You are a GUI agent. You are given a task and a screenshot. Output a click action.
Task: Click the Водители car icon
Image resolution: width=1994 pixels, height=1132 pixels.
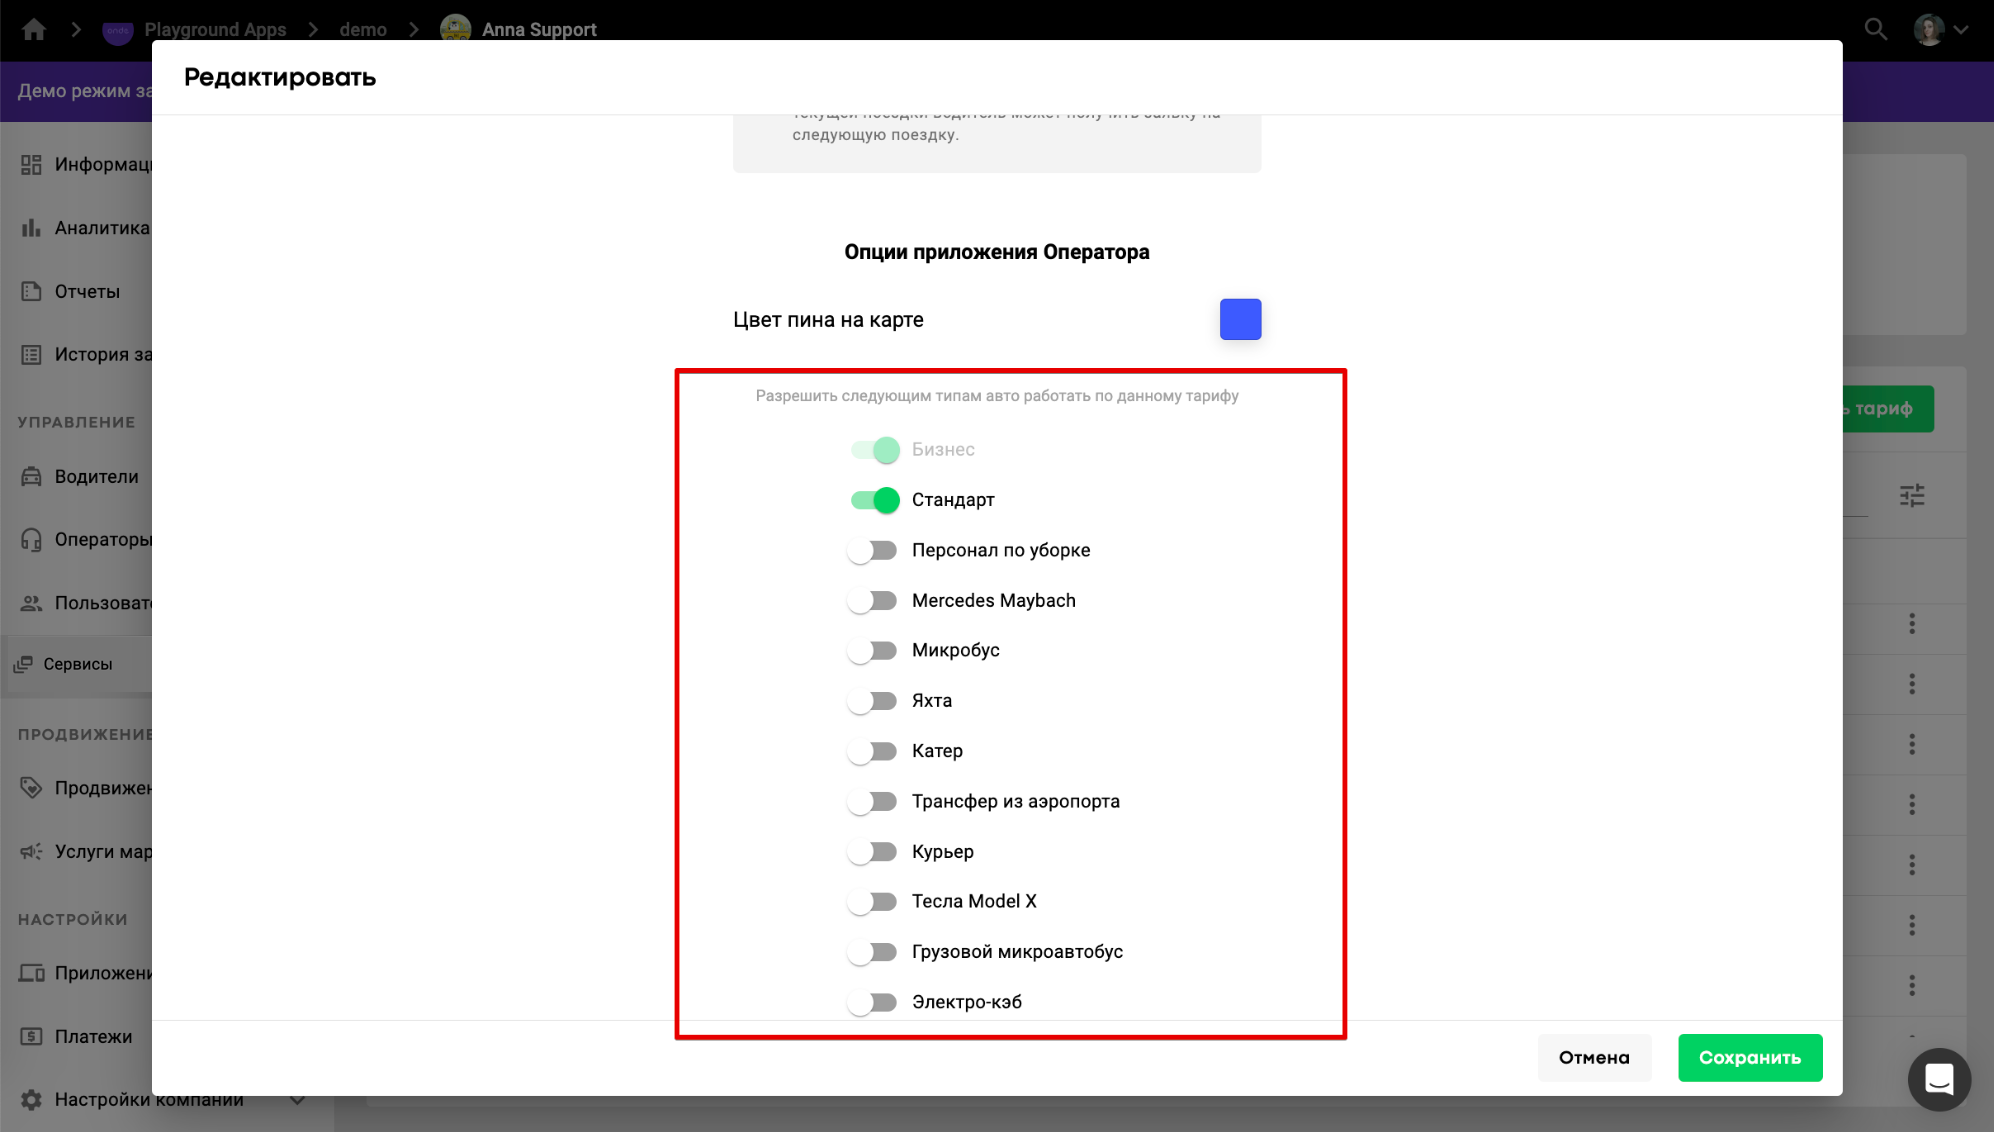(32, 476)
